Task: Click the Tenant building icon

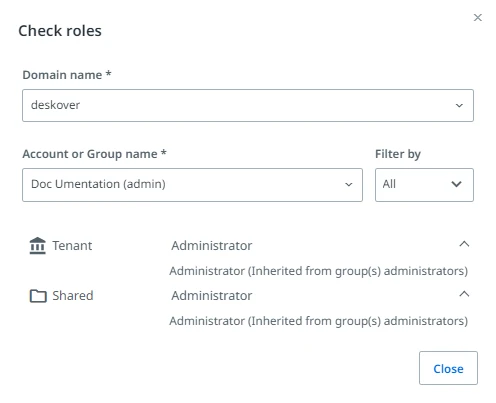Action: 38,246
